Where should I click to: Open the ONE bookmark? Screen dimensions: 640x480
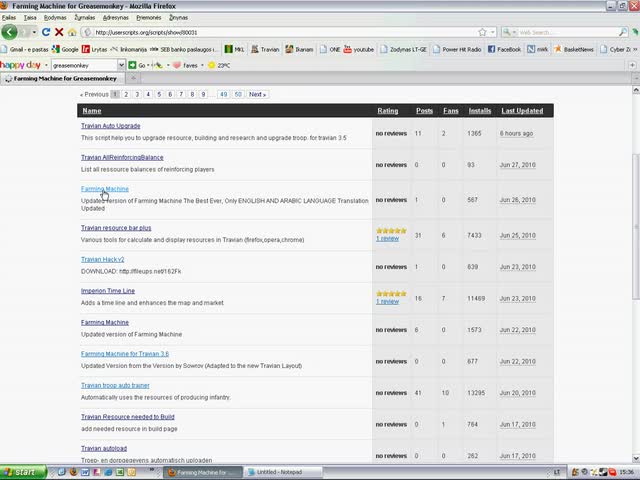[x=330, y=49]
